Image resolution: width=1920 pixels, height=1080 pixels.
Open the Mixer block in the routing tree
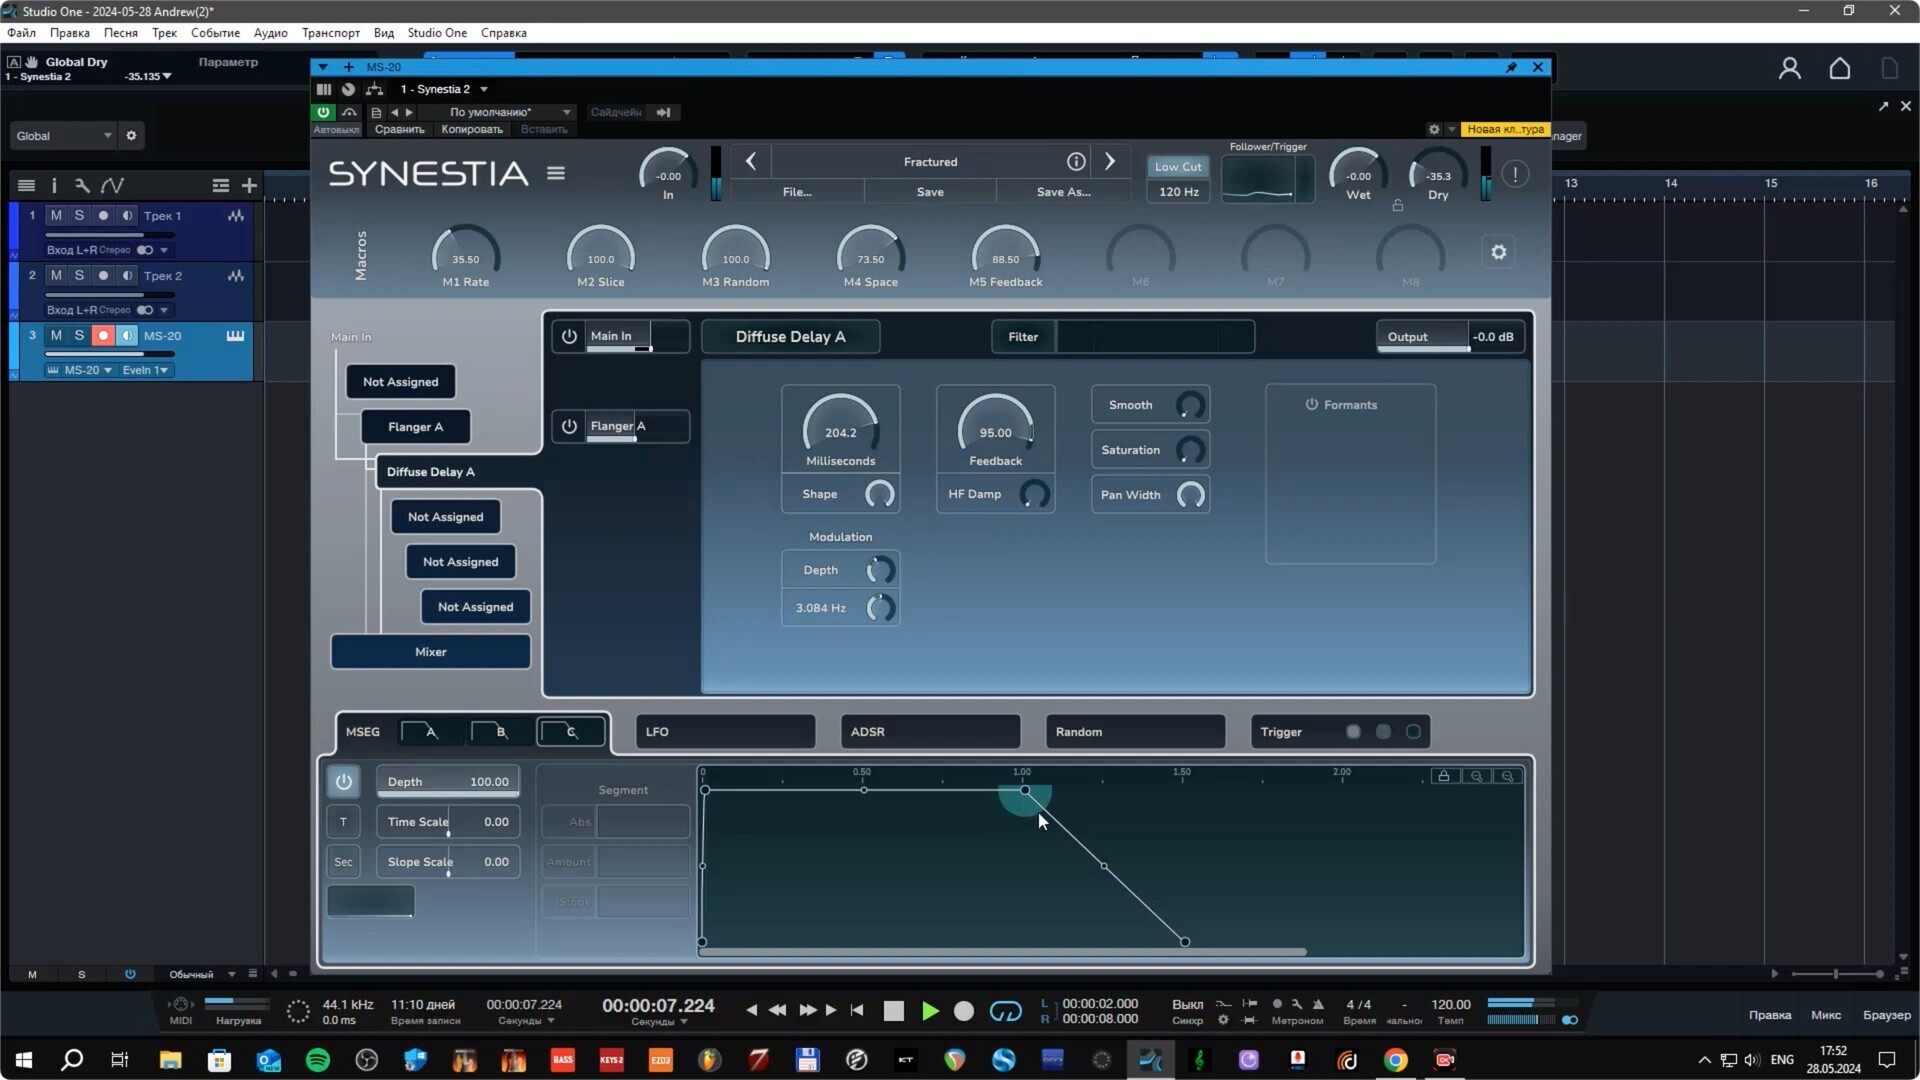(x=431, y=651)
